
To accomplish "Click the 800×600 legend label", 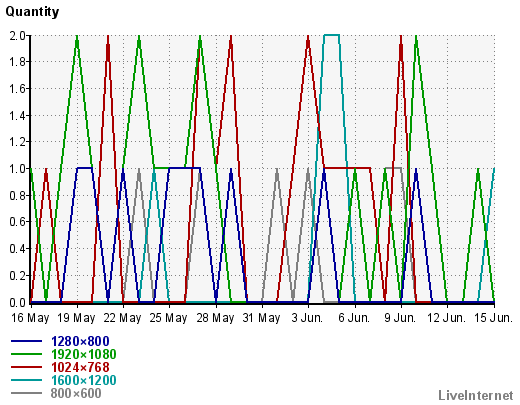I will point(76,393).
